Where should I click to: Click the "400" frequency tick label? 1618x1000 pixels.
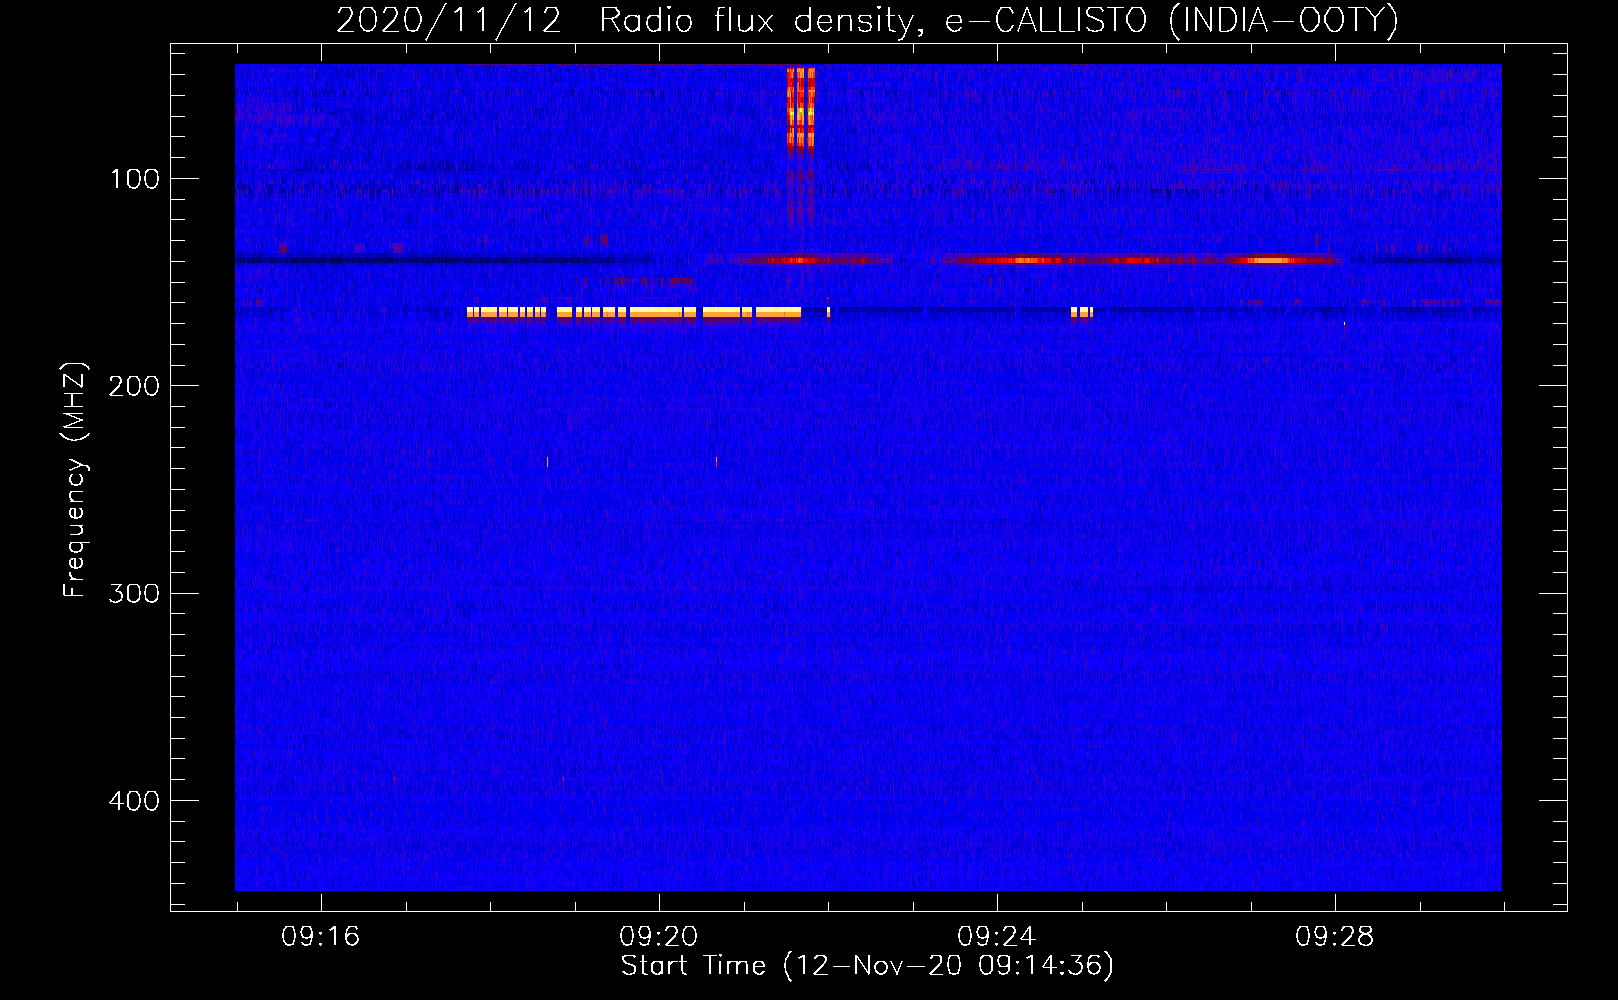(x=134, y=801)
